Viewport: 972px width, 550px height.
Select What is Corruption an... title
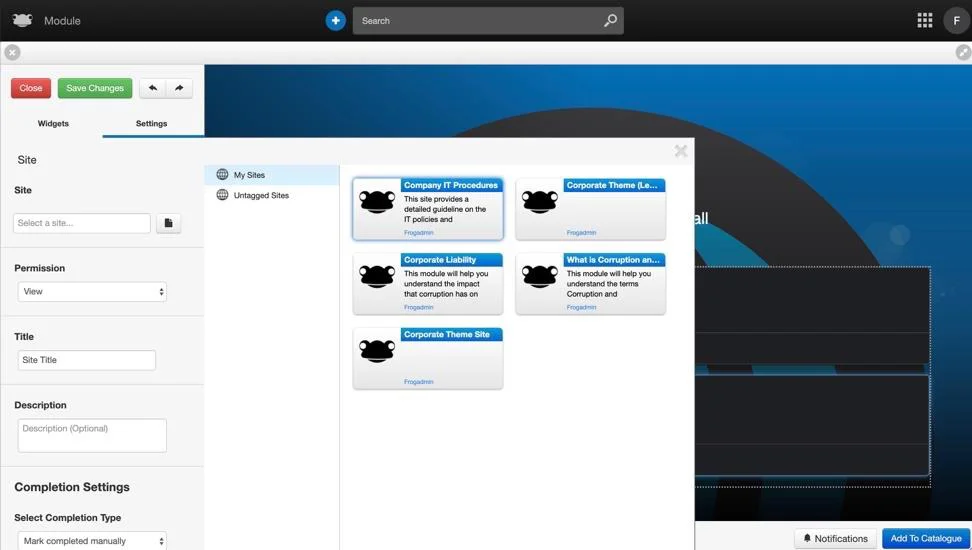click(x=614, y=260)
